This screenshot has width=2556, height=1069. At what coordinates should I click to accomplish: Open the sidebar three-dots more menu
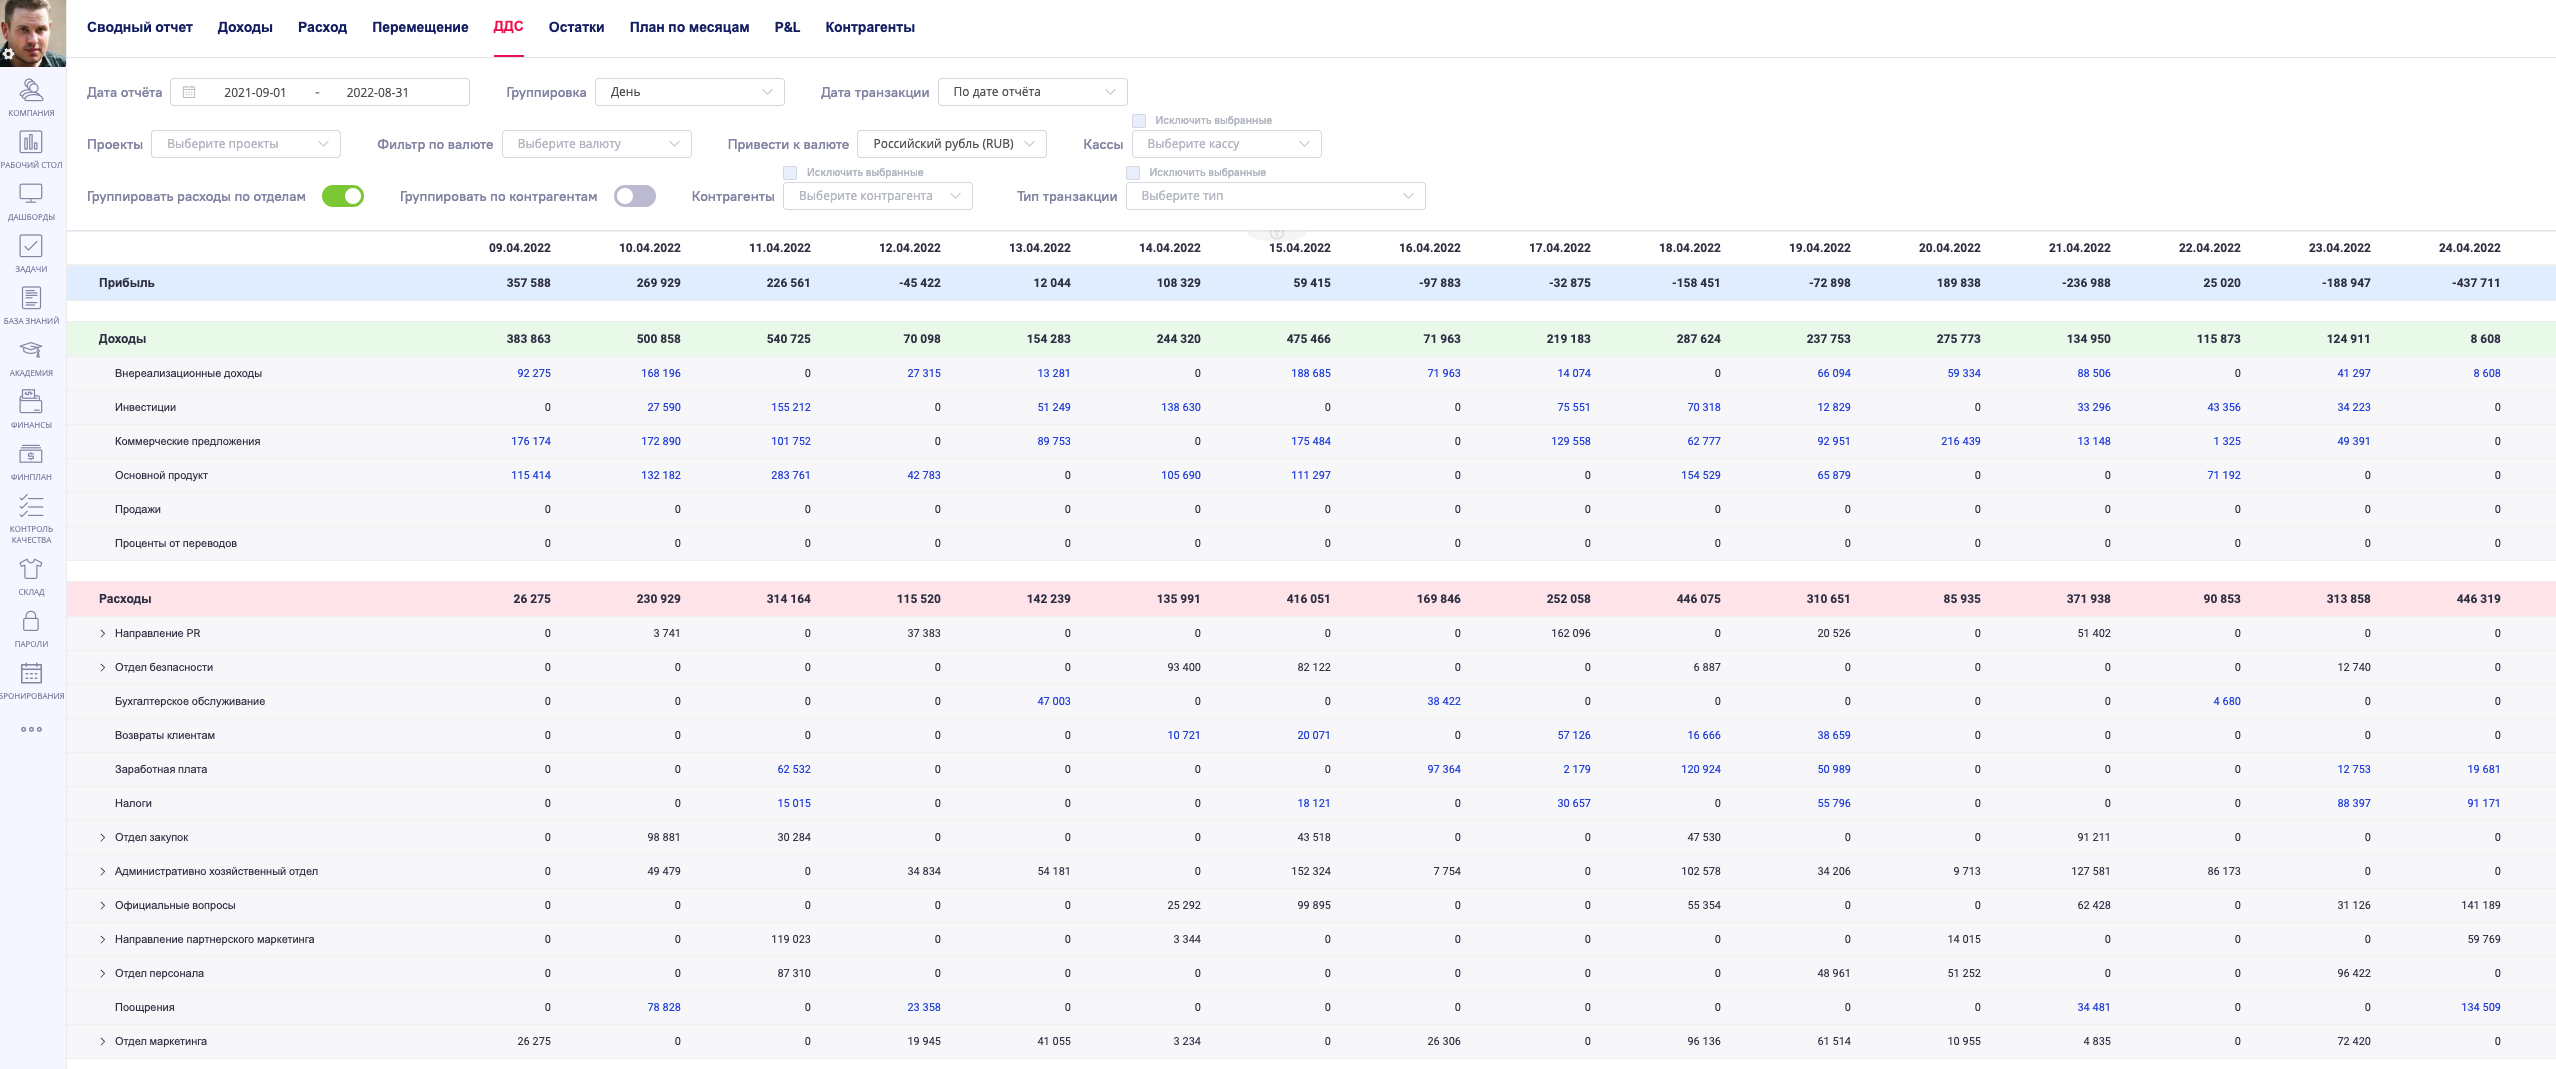coord(31,729)
